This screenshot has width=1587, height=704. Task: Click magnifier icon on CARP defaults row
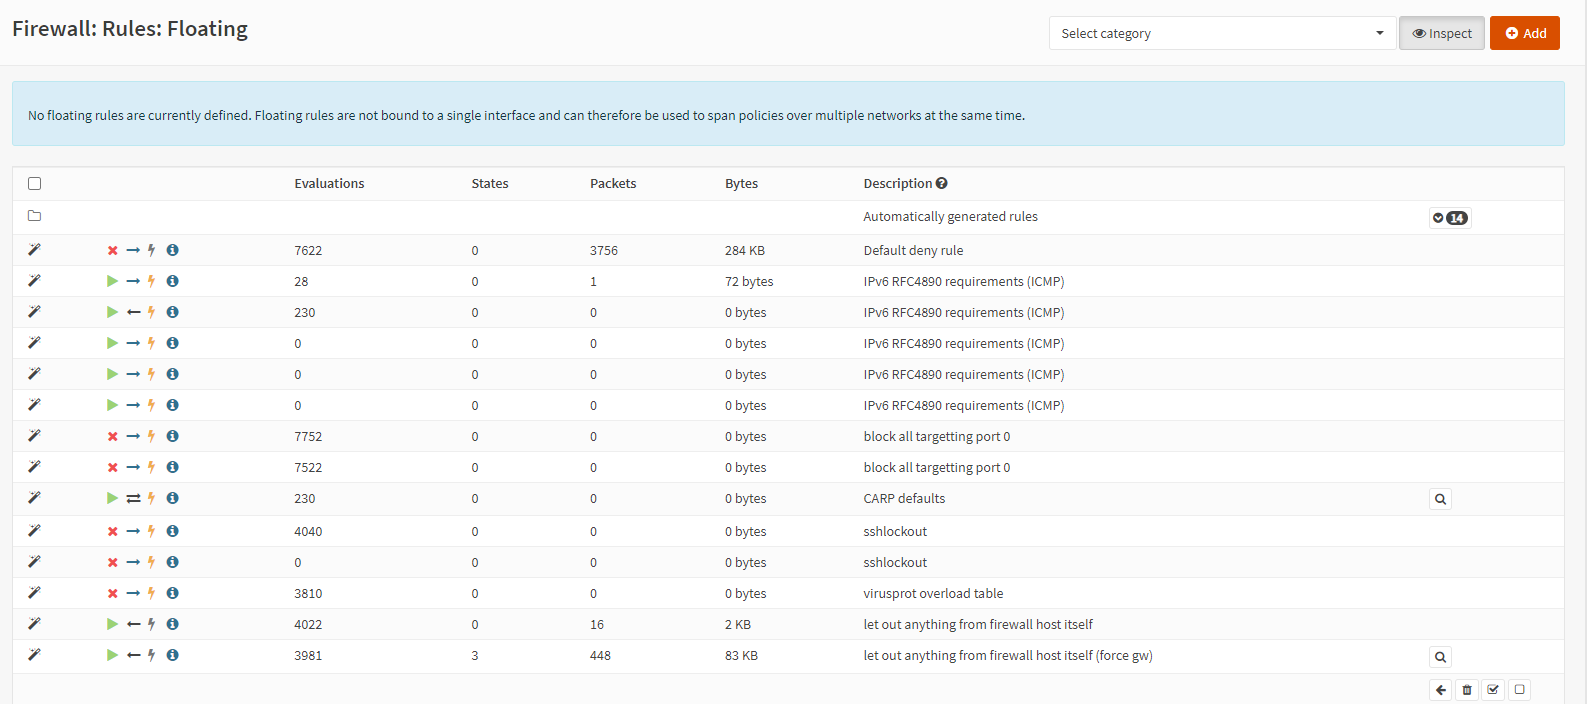coord(1440,499)
